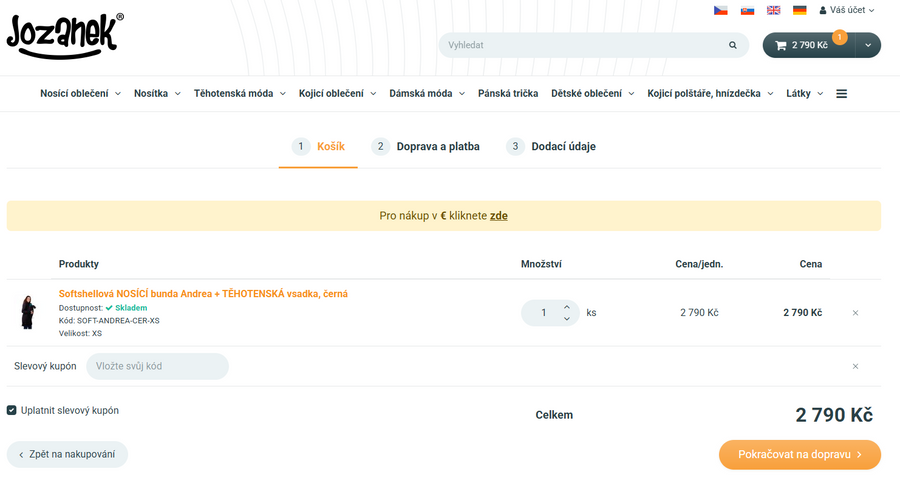This screenshot has width=900, height=479.
Task: Select the German flag language
Action: [x=800, y=10]
